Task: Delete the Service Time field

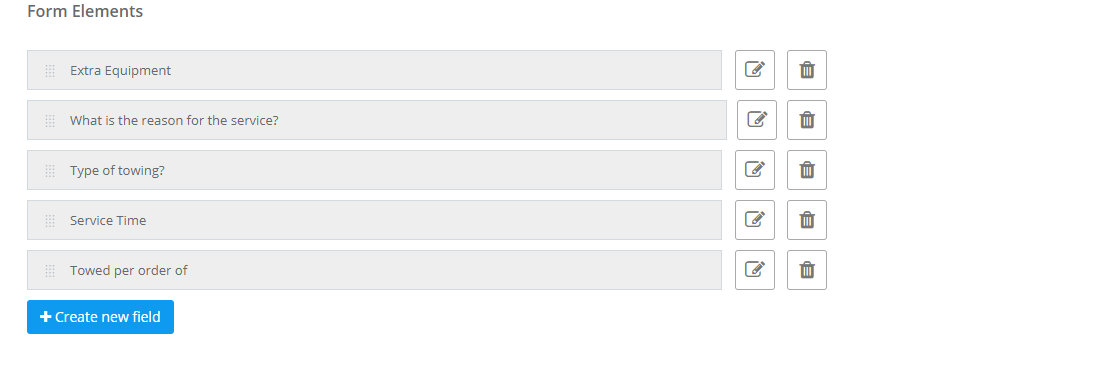Action: pyautogui.click(x=807, y=220)
